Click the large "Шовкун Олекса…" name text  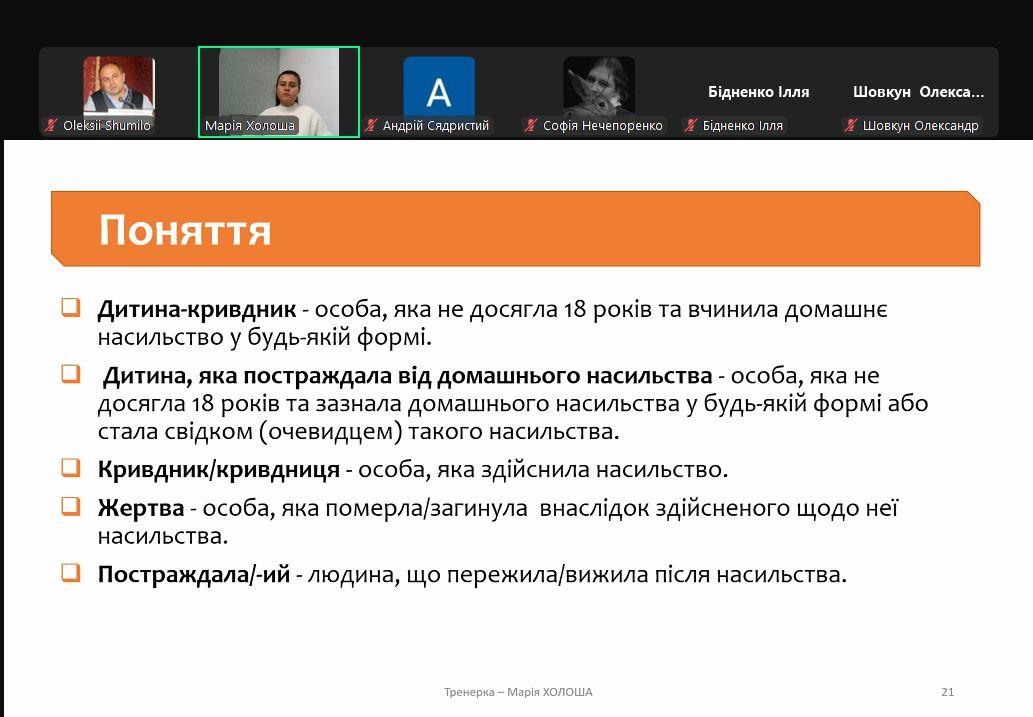click(918, 92)
